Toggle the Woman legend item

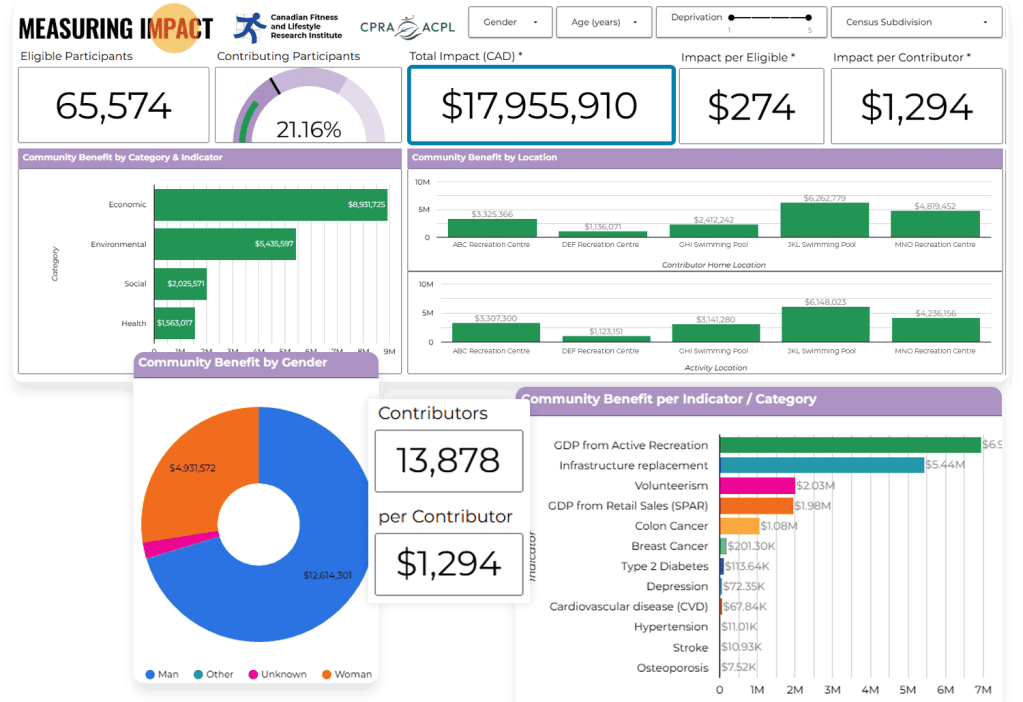345,674
